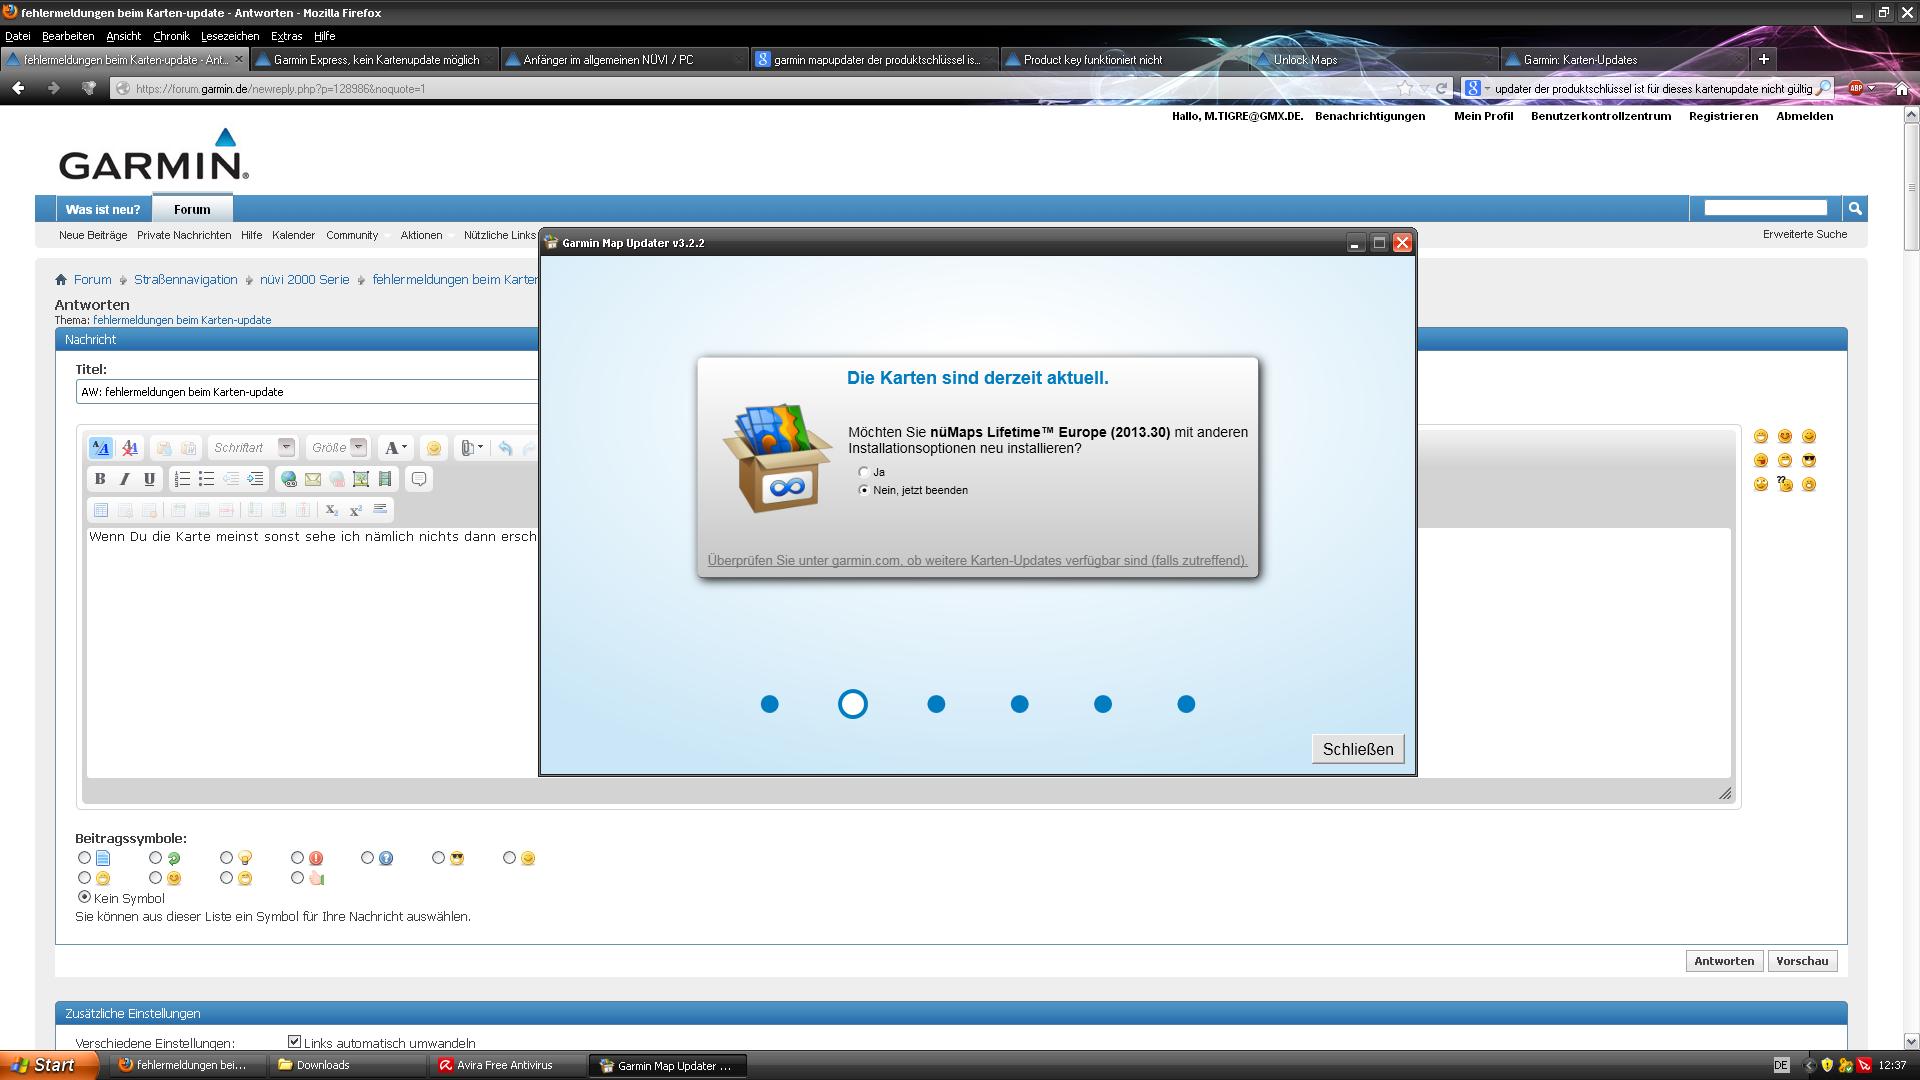Choose the thumbs-up post icon radio
Image resolution: width=1920 pixels, height=1080 pixels.
(x=297, y=877)
